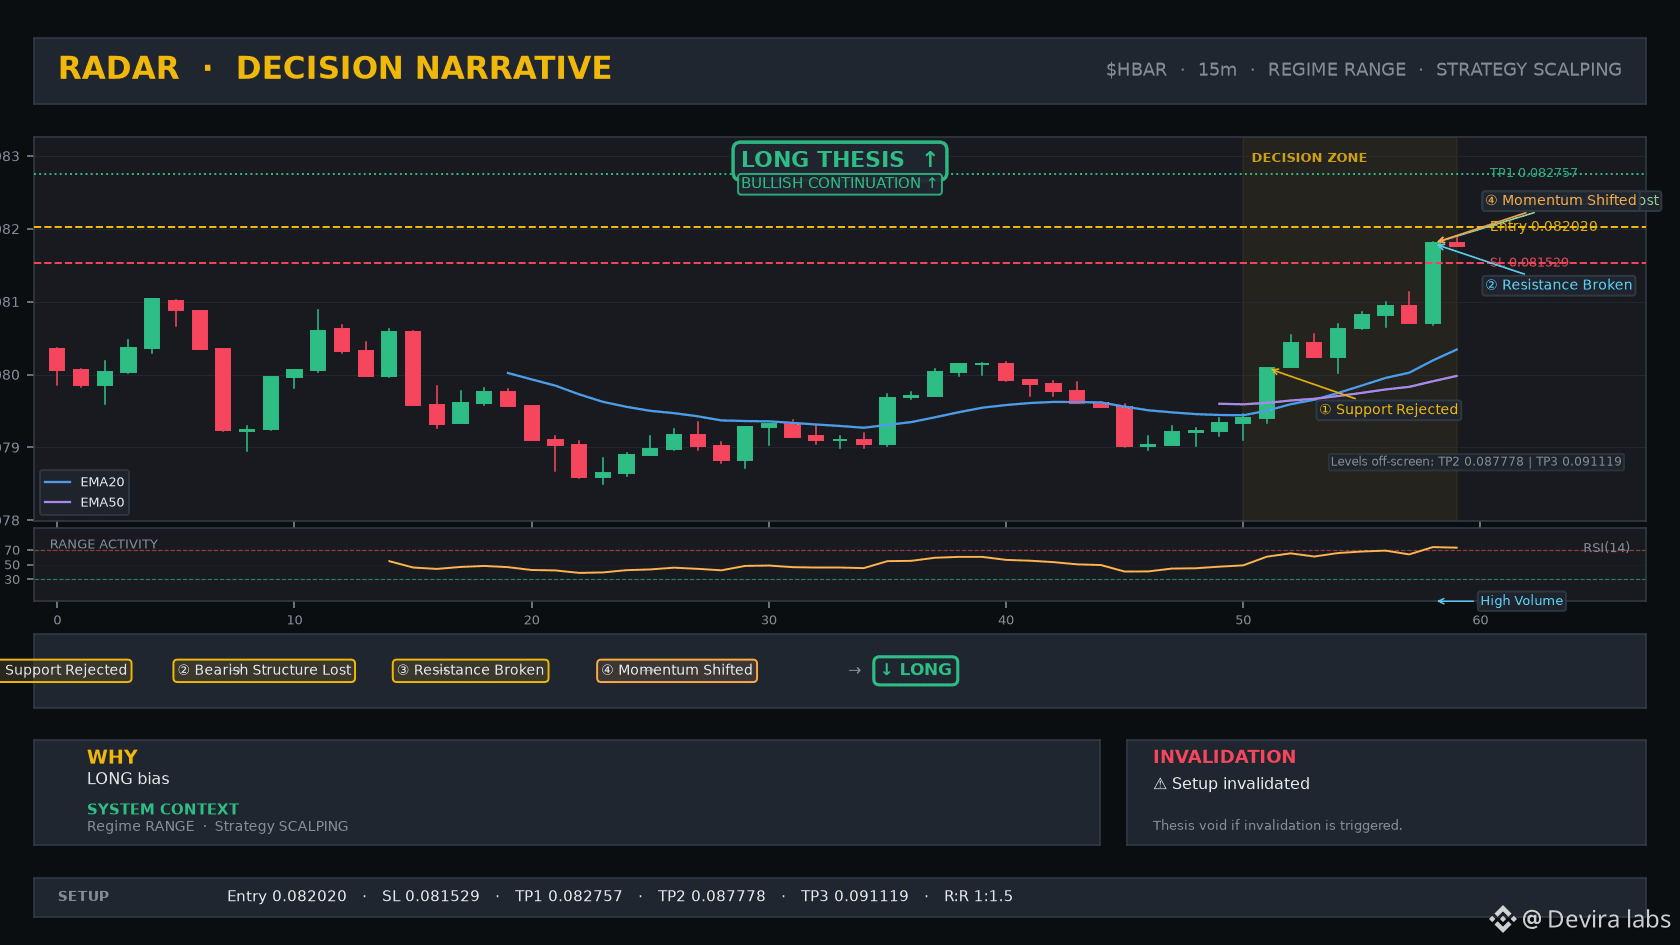
Task: Click the RSI(14) indicator label
Action: [1606, 547]
